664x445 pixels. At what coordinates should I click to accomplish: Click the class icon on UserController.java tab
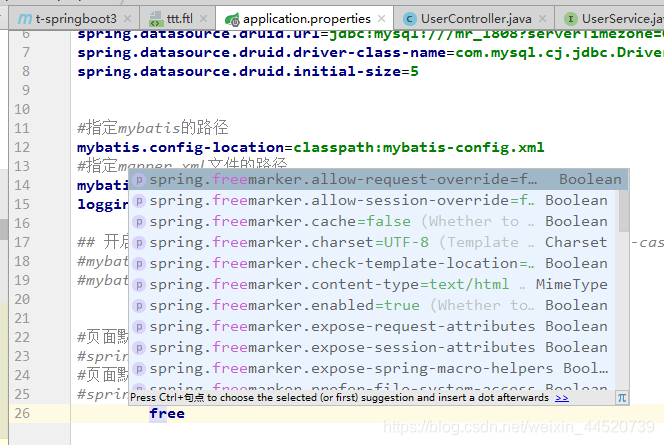pyautogui.click(x=409, y=19)
